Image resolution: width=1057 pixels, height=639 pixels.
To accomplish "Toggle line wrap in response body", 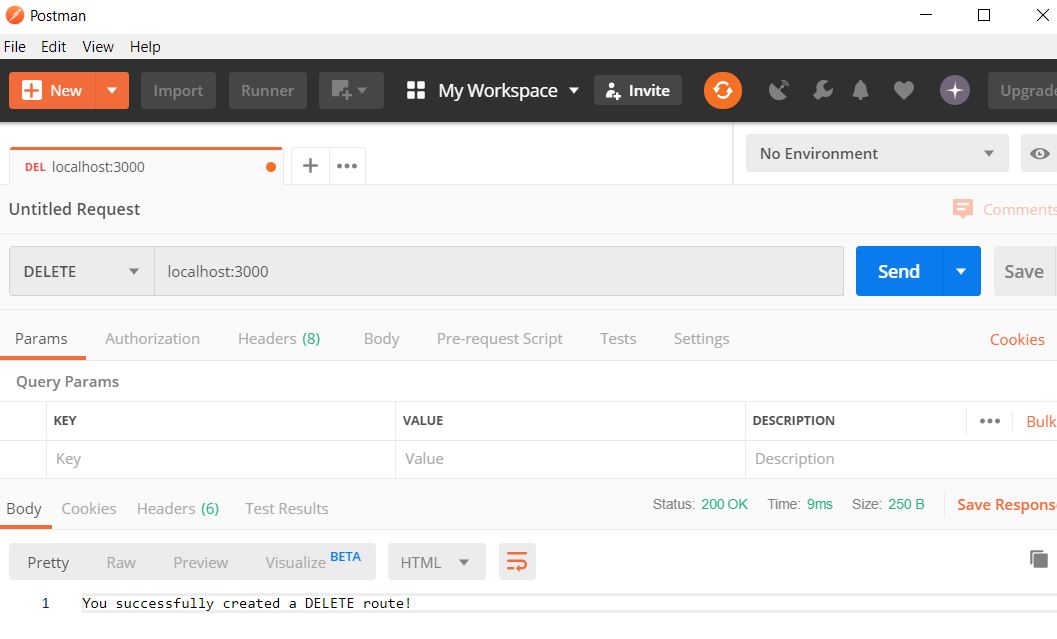I will (517, 561).
